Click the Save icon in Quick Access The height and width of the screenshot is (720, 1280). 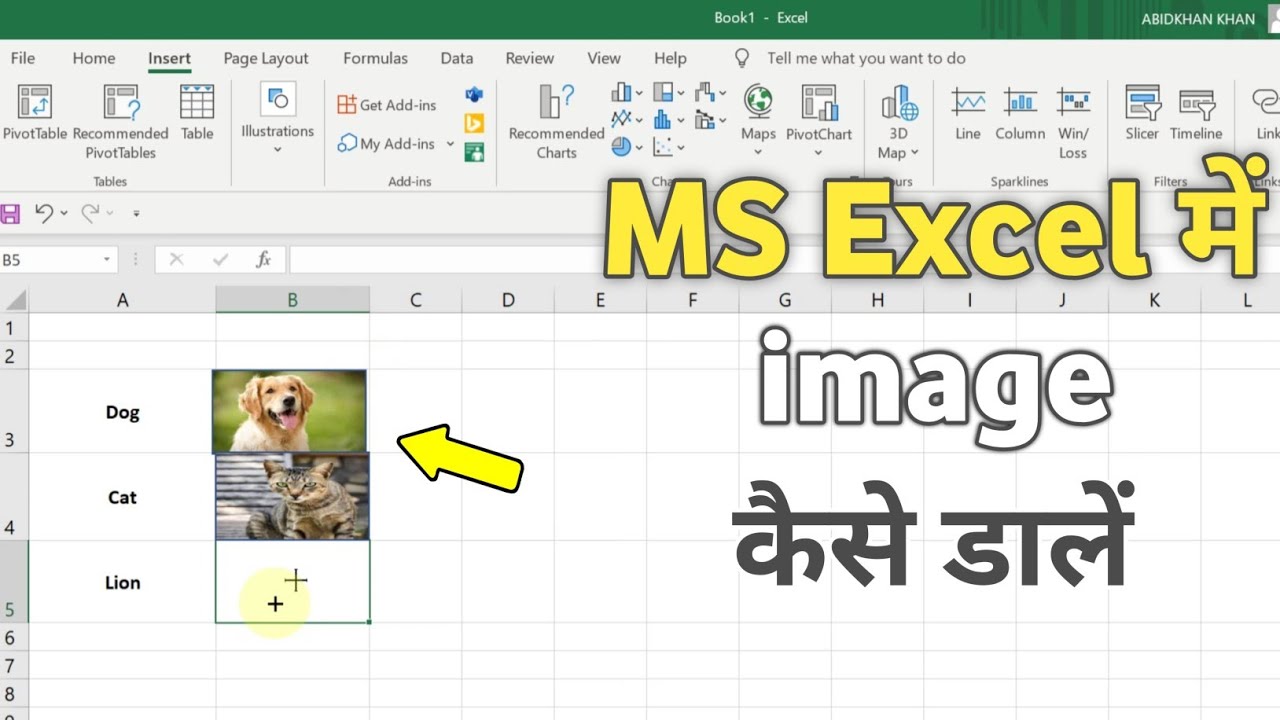(x=10, y=213)
